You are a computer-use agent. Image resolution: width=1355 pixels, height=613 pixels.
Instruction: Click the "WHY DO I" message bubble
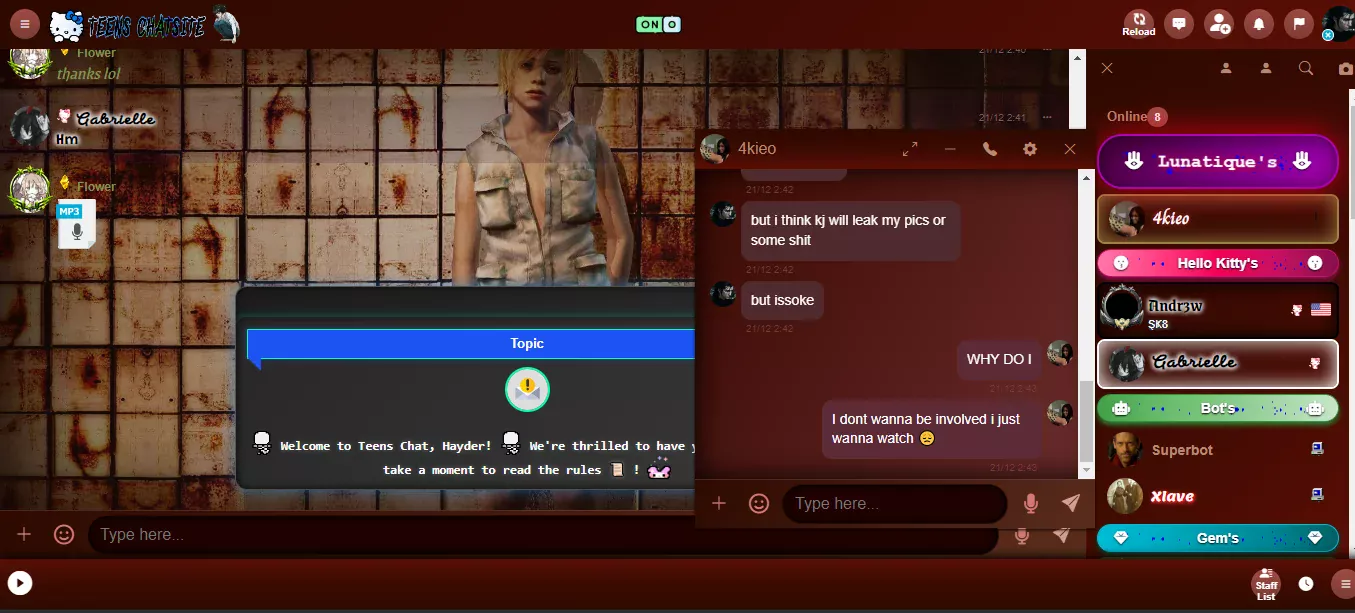pos(999,359)
